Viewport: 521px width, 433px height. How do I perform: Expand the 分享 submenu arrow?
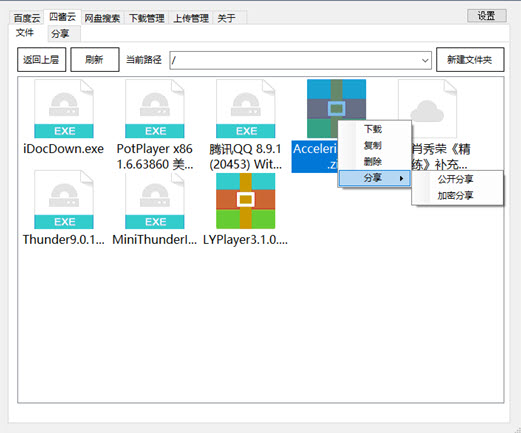pyautogui.click(x=401, y=178)
